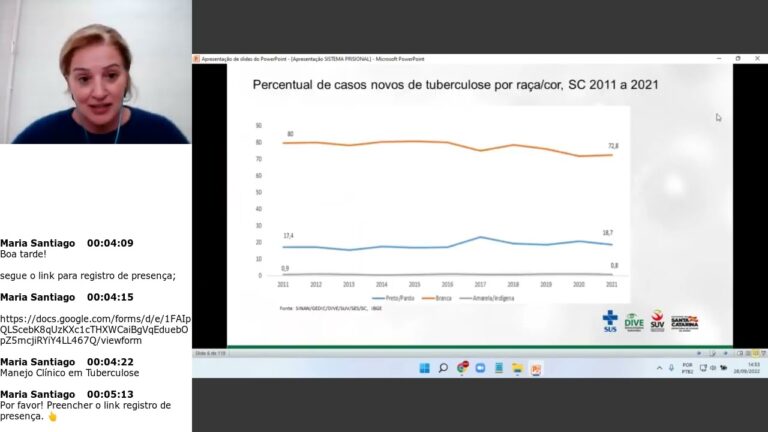Image resolution: width=768 pixels, height=432 pixels.
Task: Click the microphone icon in the system tray
Action: (x=672, y=368)
